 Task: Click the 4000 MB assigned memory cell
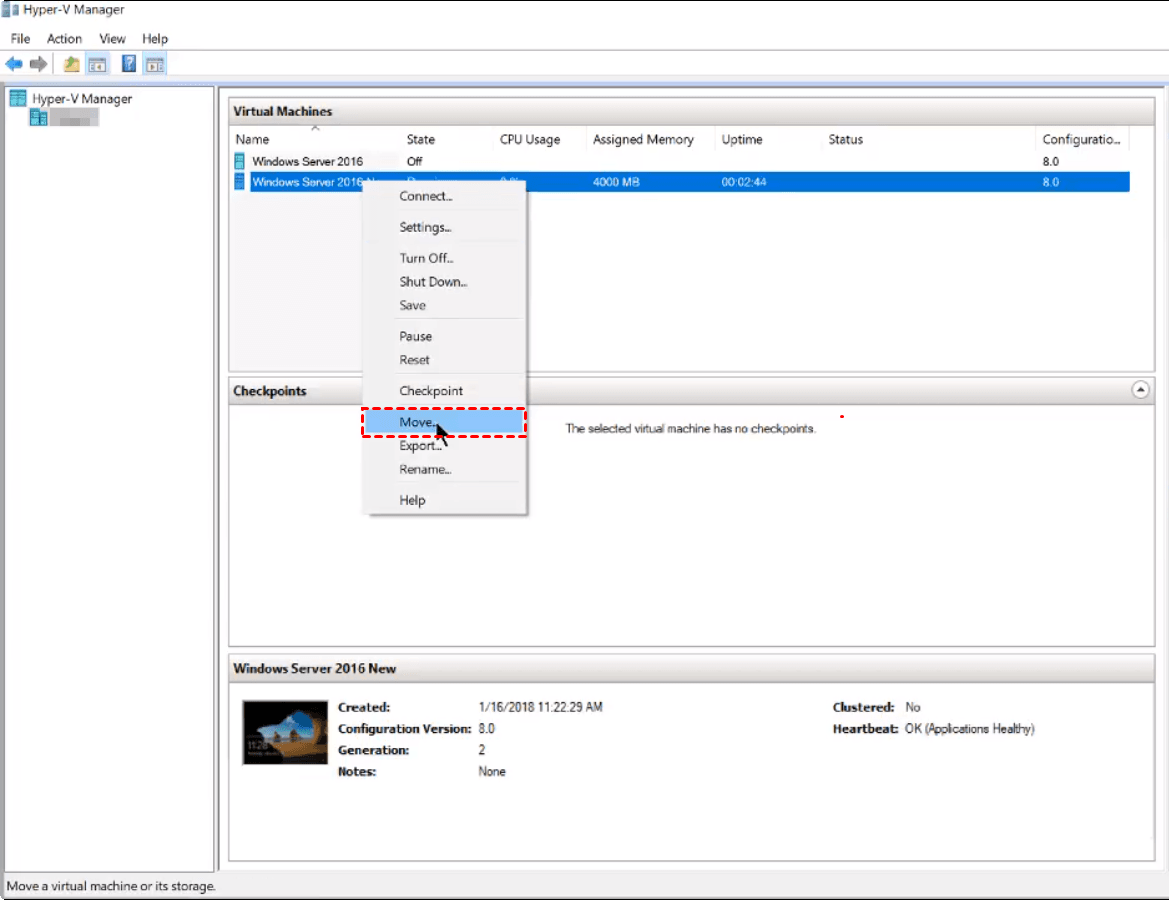[616, 182]
